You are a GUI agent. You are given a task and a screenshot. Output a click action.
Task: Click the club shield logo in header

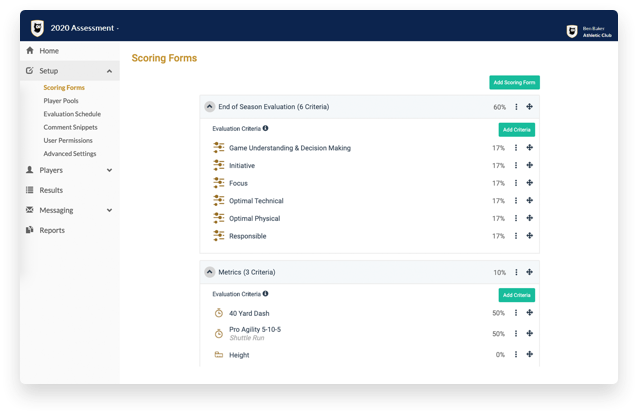(x=37, y=27)
